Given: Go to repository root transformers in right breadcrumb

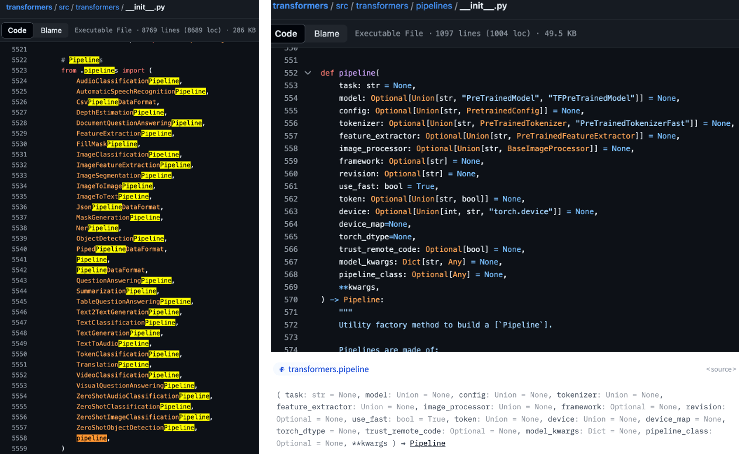Looking at the screenshot, I should tap(300, 6).
